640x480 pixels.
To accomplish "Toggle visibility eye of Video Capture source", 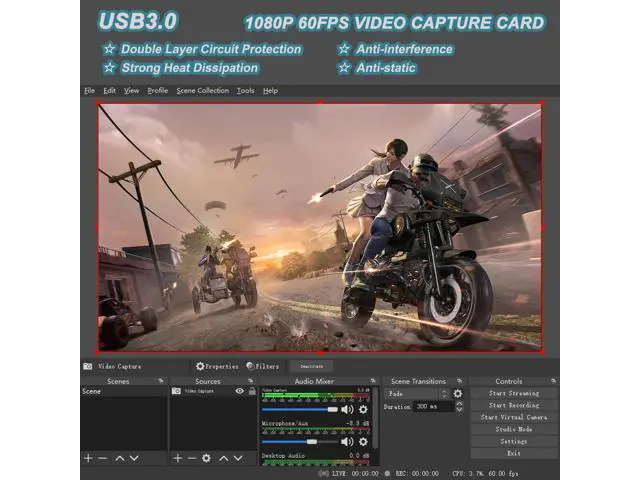I will [x=240, y=391].
